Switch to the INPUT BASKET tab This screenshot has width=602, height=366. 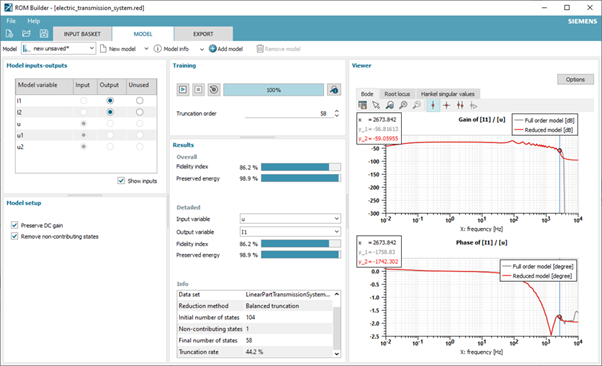coord(82,34)
